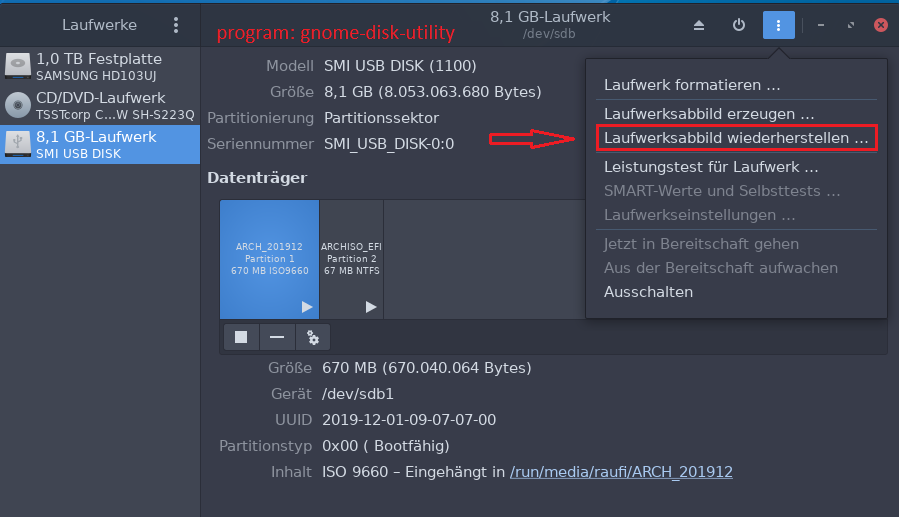Minimize the Disks window
This screenshot has height=517, width=899.
click(820, 25)
